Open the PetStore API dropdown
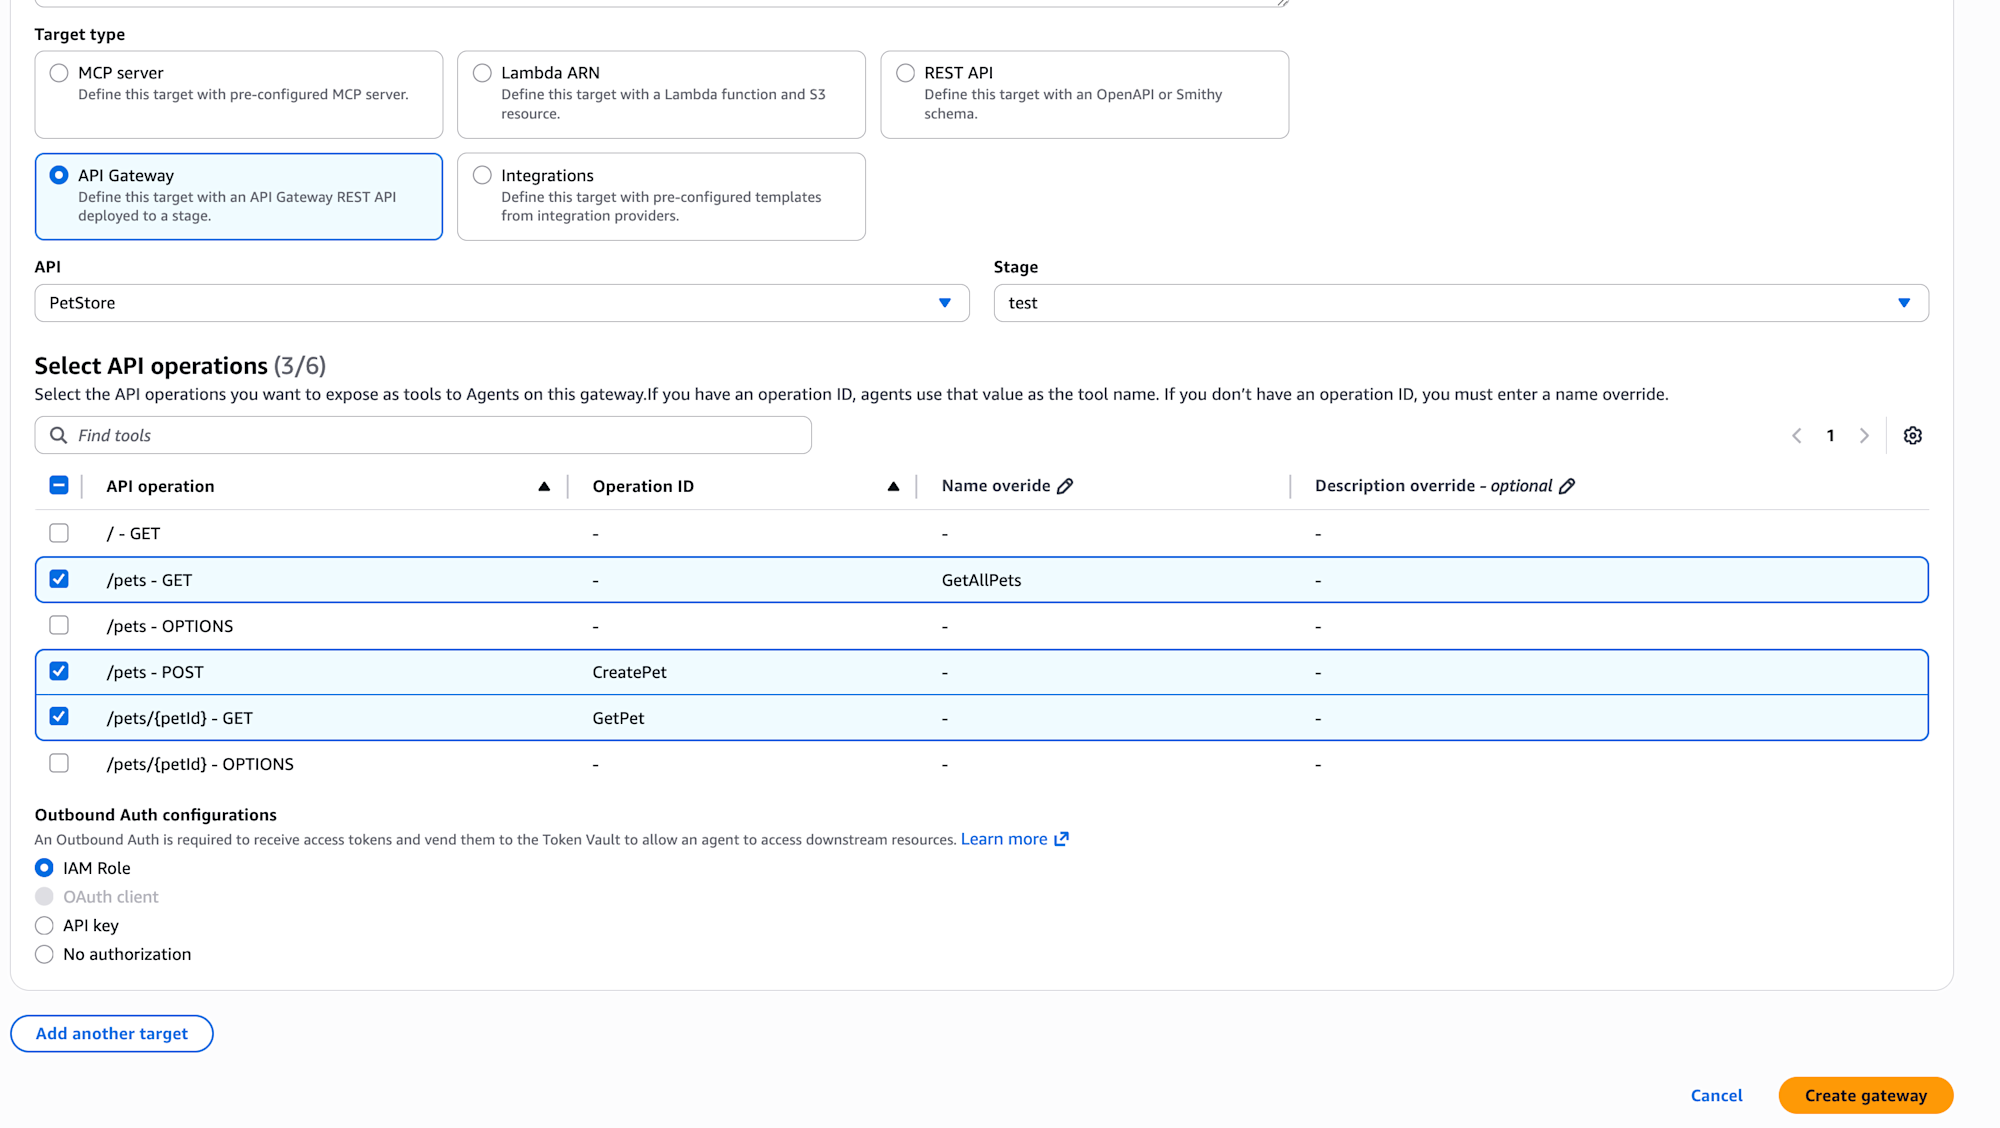2000x1128 pixels. coord(501,303)
